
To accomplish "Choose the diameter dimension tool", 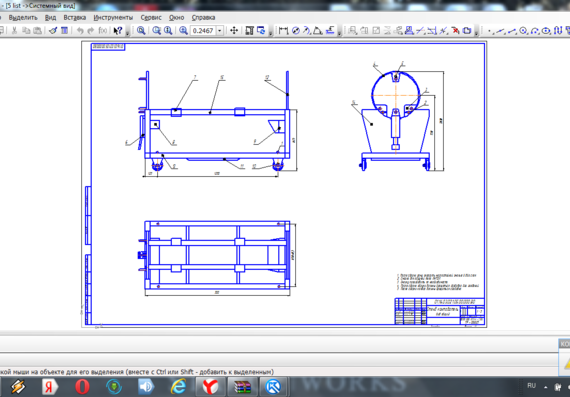I will coord(296,31).
